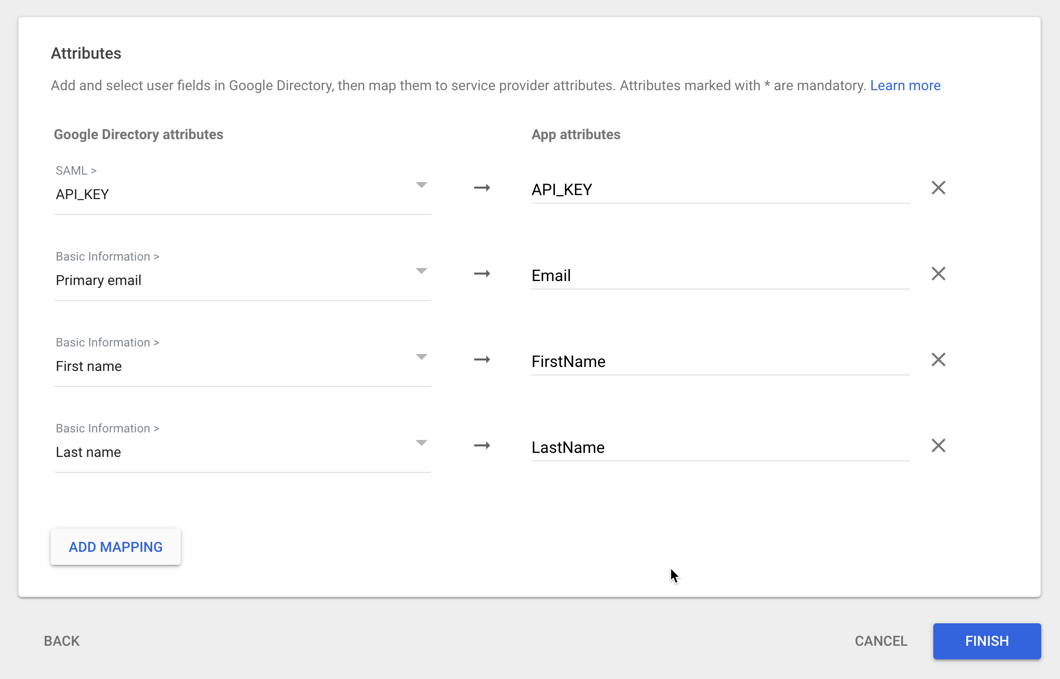
Task: Open the SAML API_KEY attribute dropdown
Action: click(421, 185)
